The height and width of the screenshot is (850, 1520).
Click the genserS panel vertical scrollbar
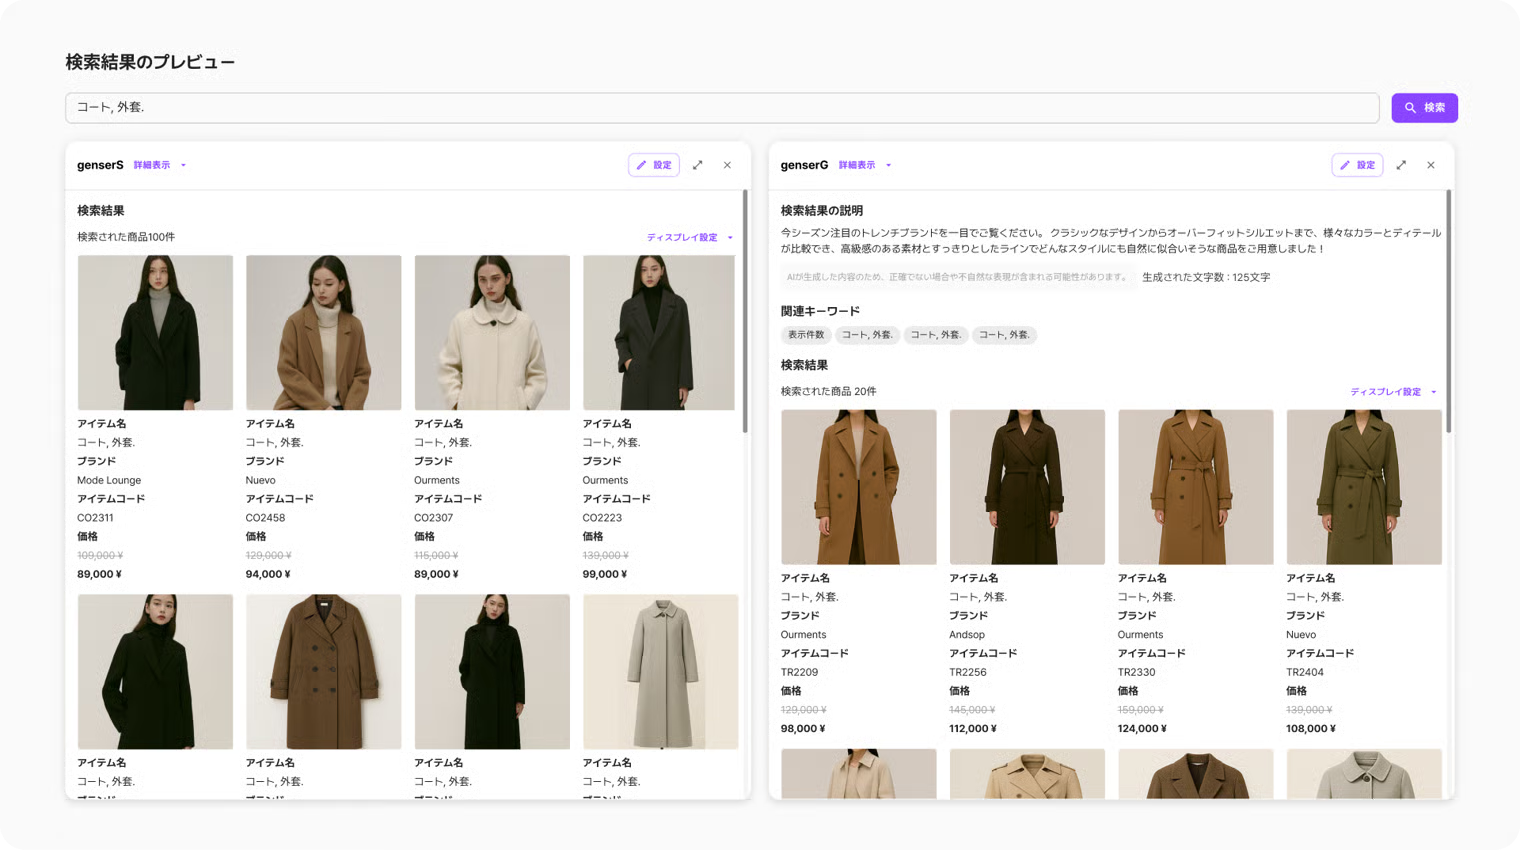(x=745, y=312)
